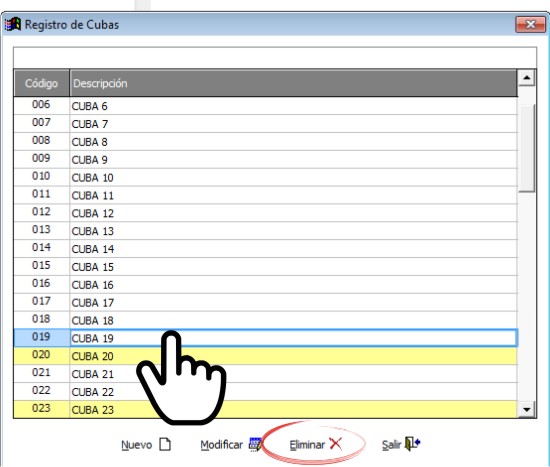Click the red X Eliminar icon
550x467 pixels.
click(336, 444)
